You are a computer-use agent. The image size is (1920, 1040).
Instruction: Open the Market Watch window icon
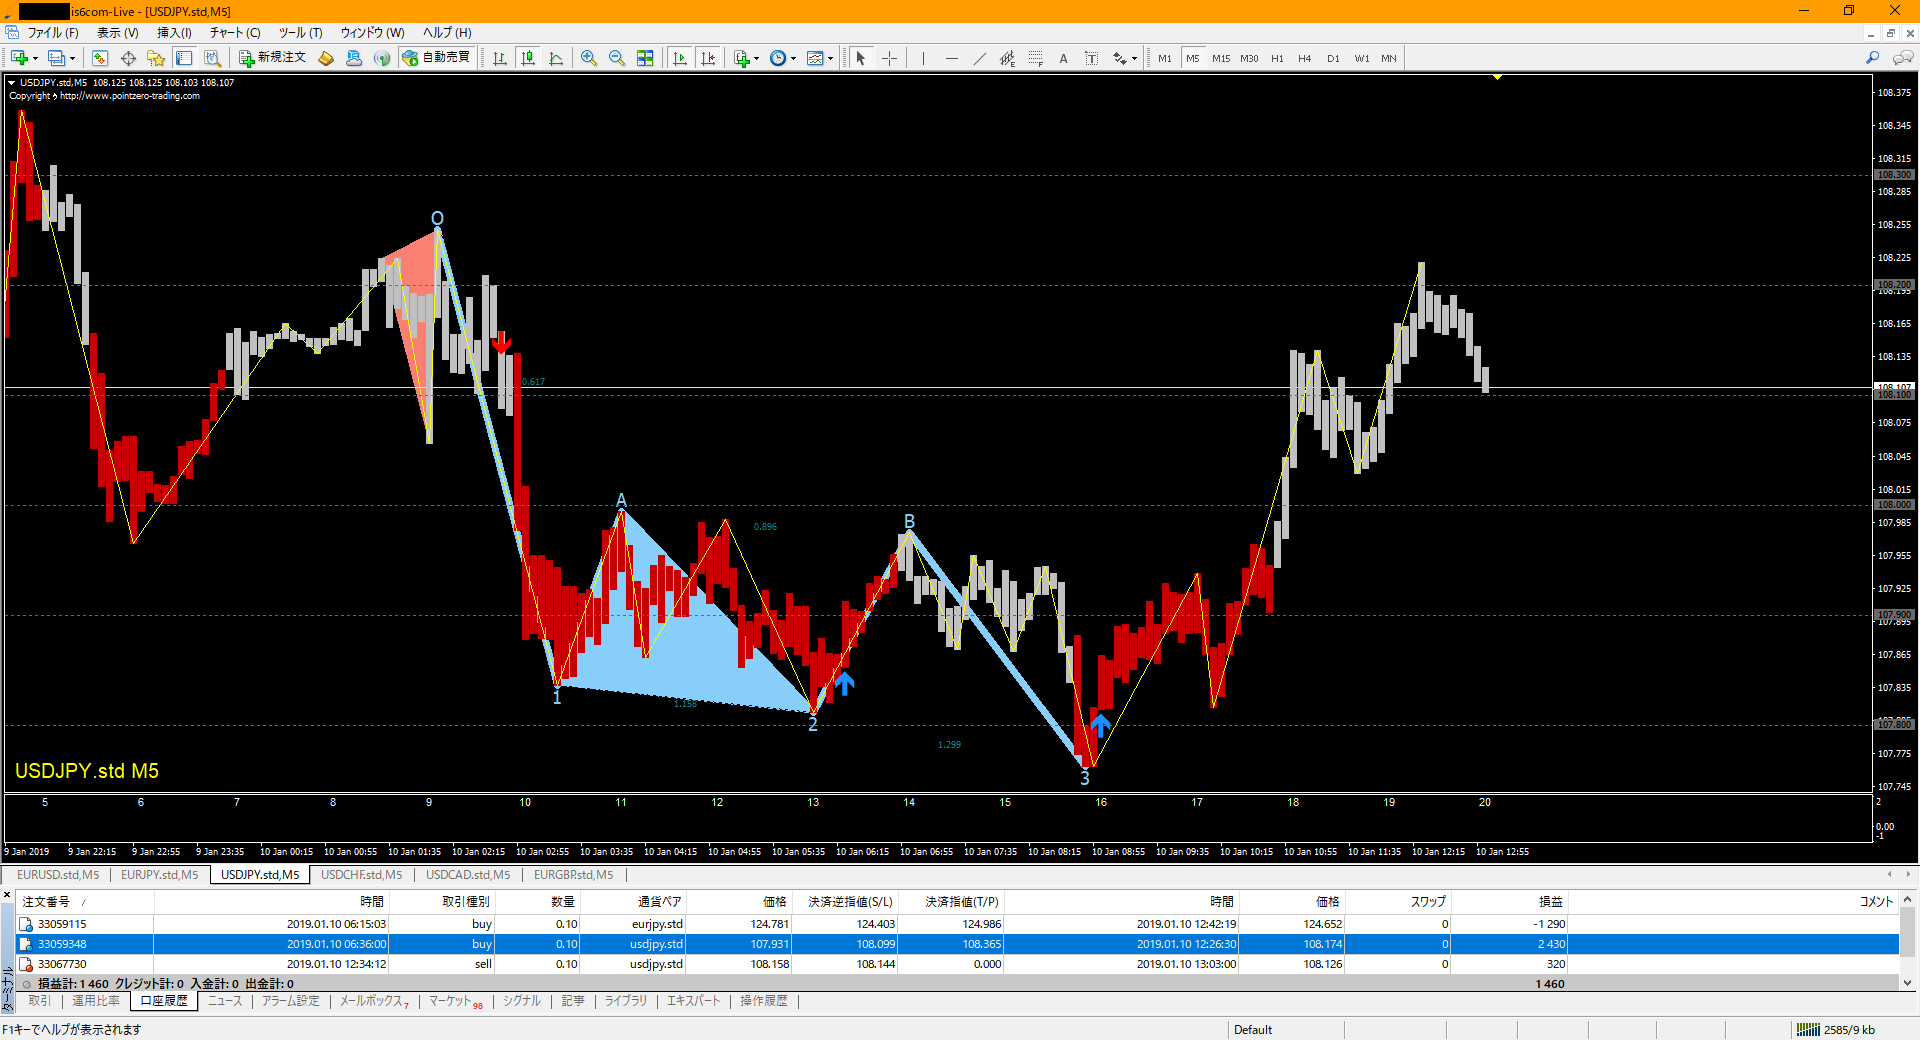click(x=99, y=58)
